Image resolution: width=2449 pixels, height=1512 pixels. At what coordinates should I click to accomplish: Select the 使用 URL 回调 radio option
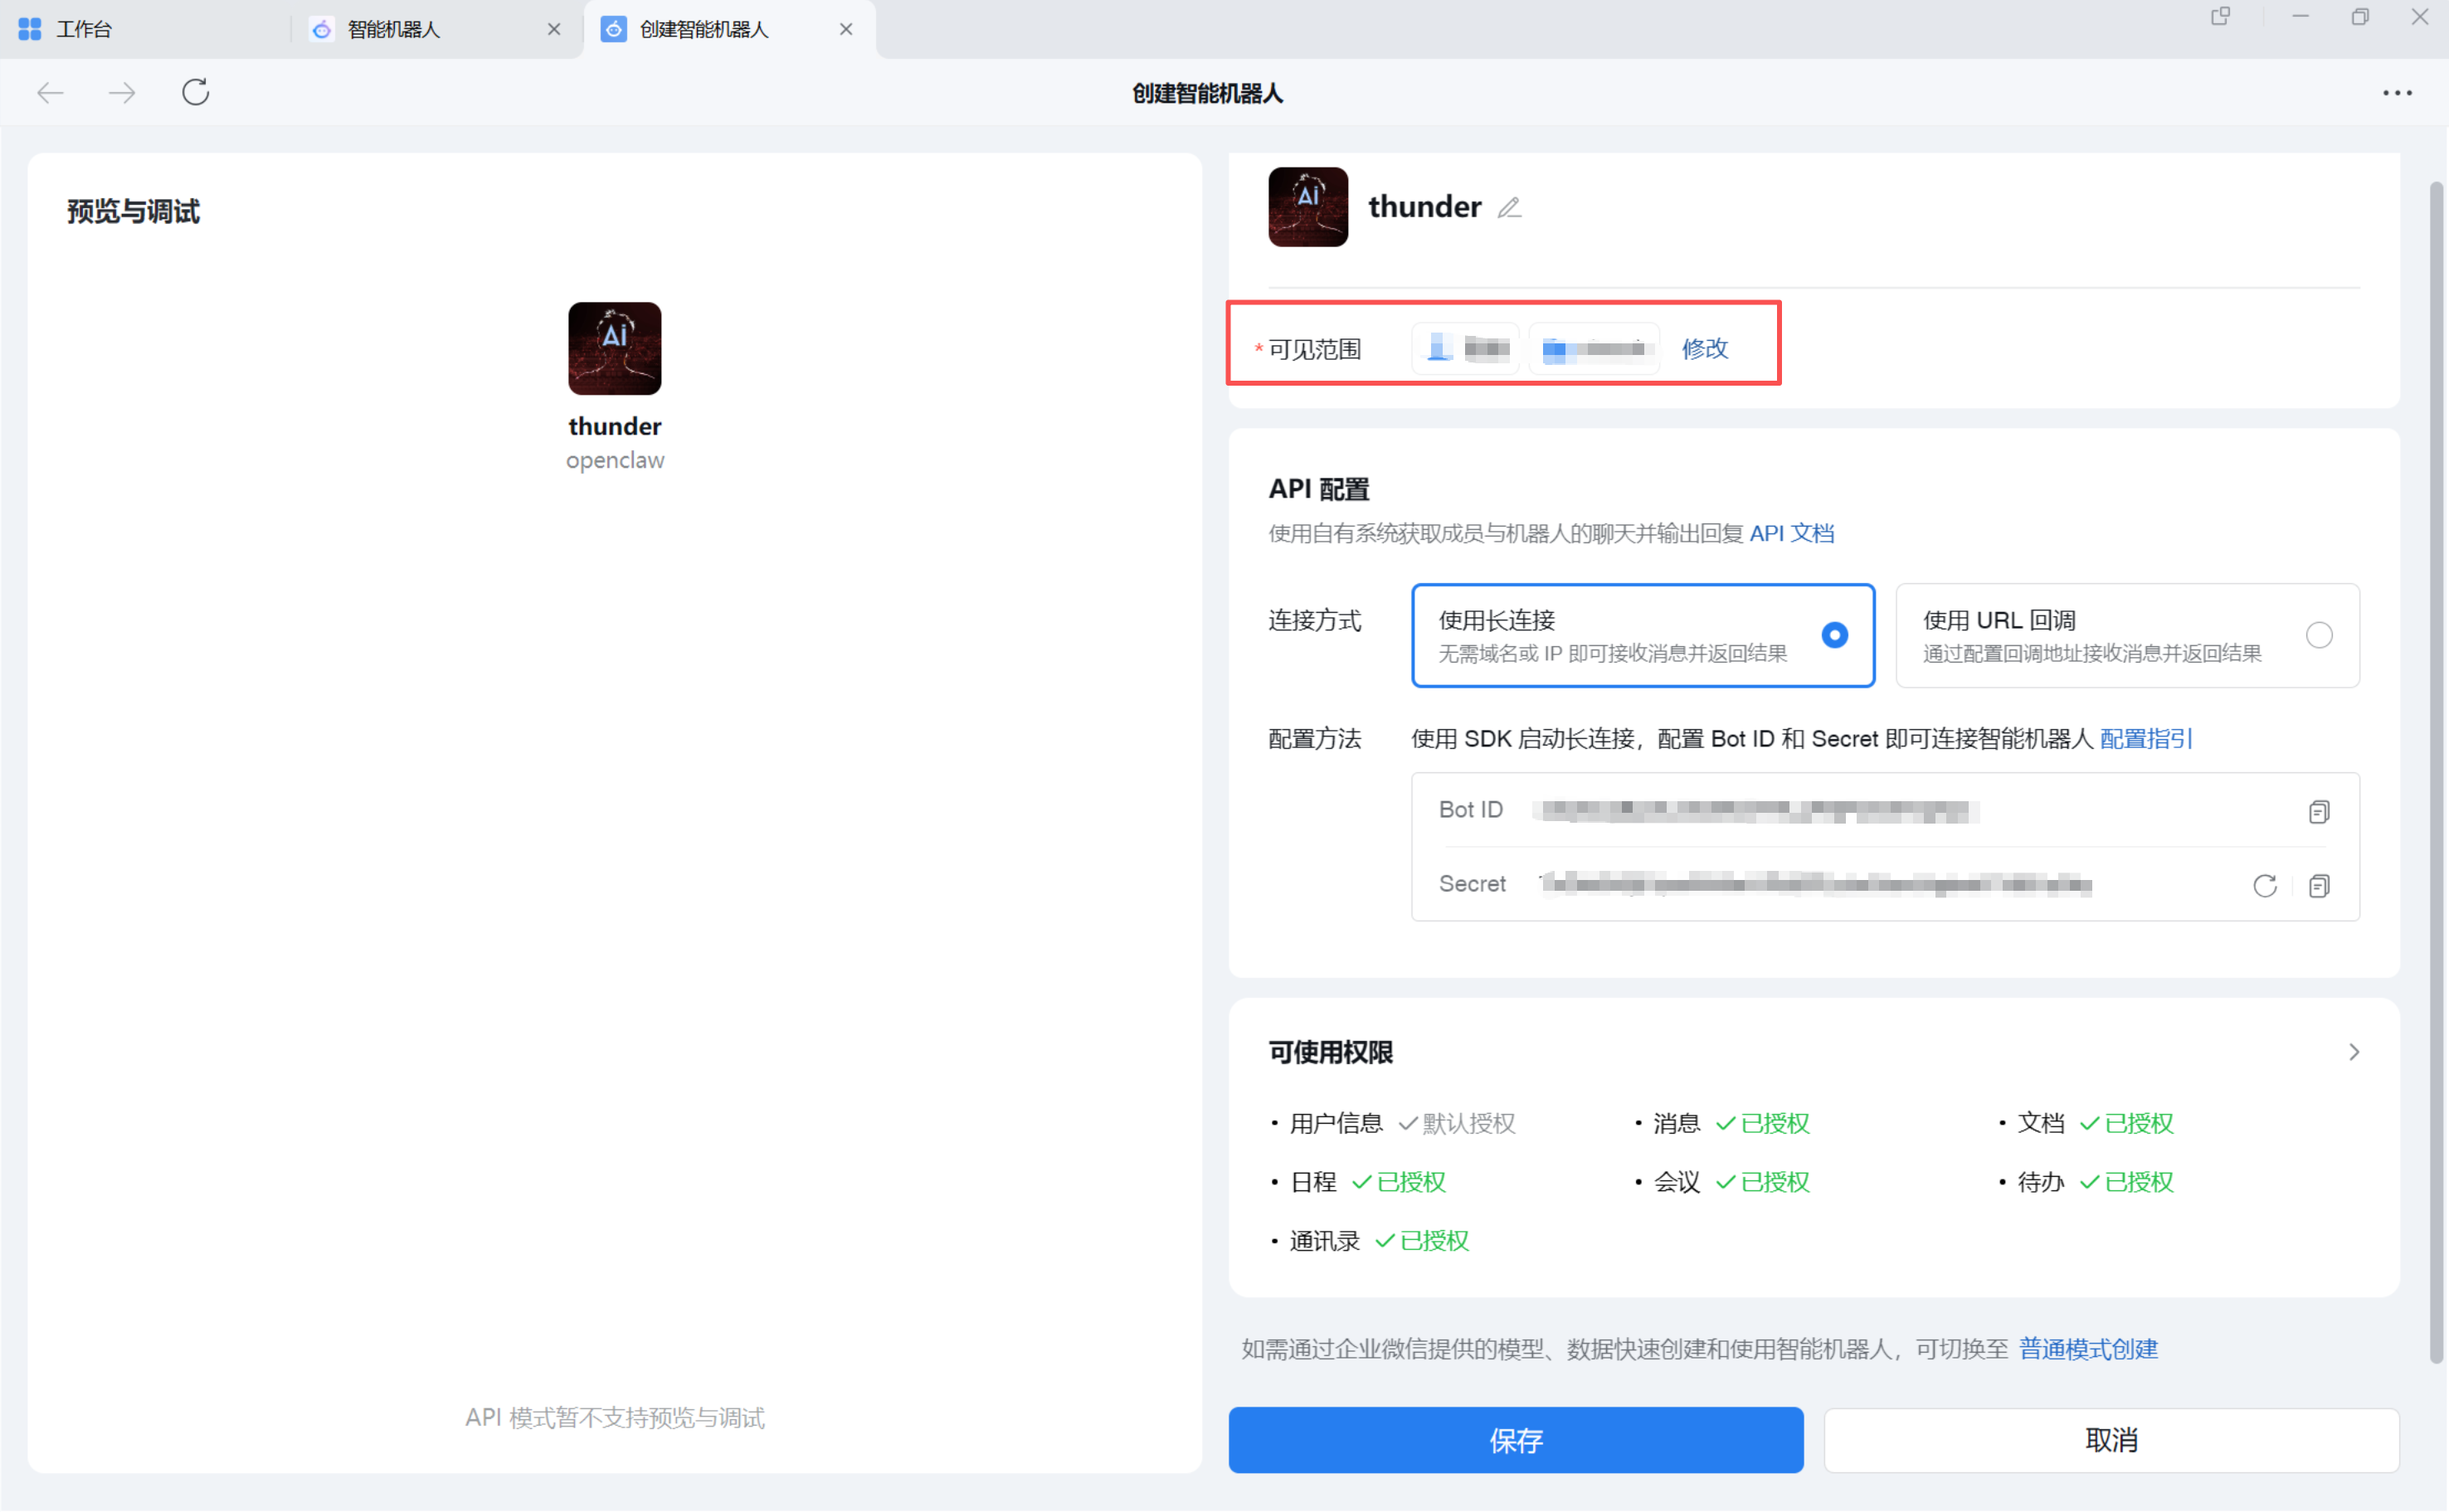coord(2319,635)
